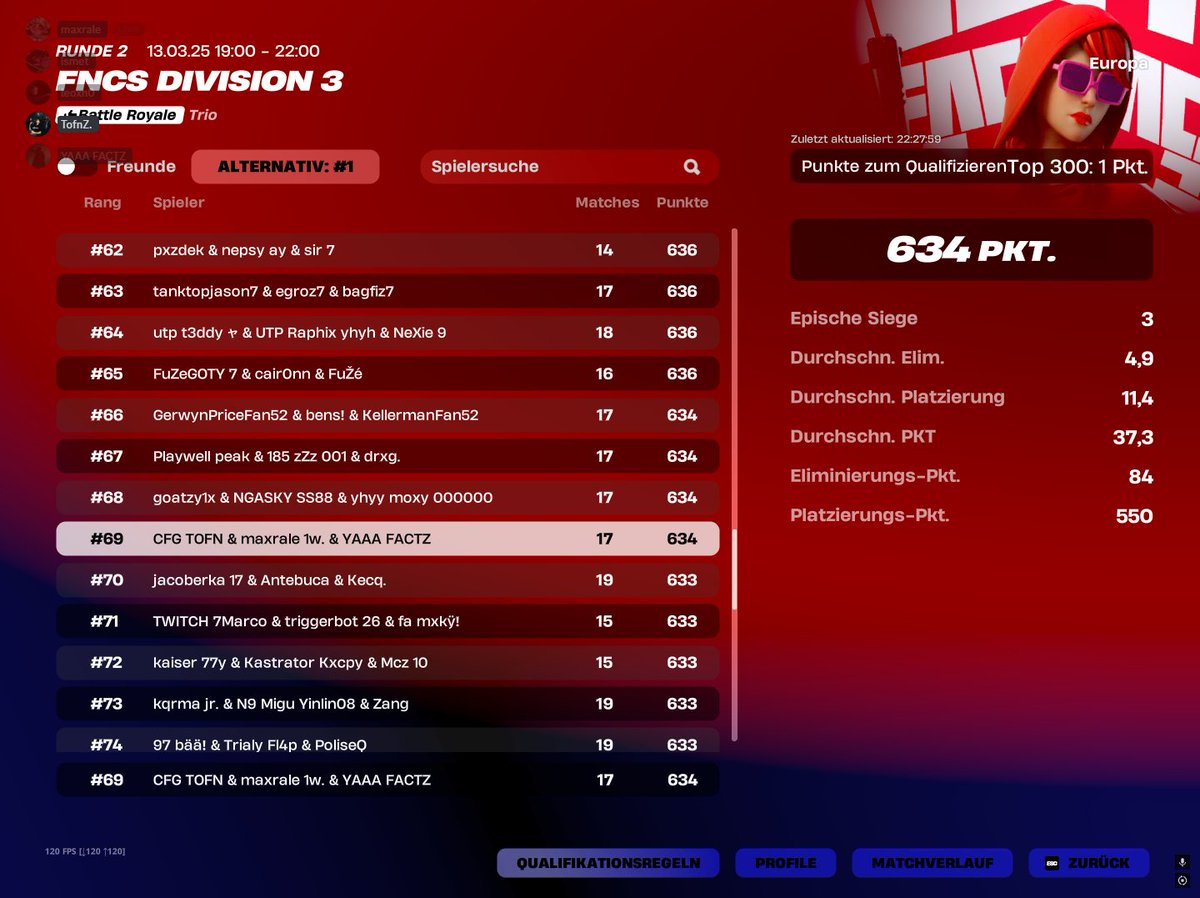This screenshot has height=898, width=1200.
Task: Select row #71 TWITCH 7Marco team
Action: pyautogui.click(x=388, y=621)
